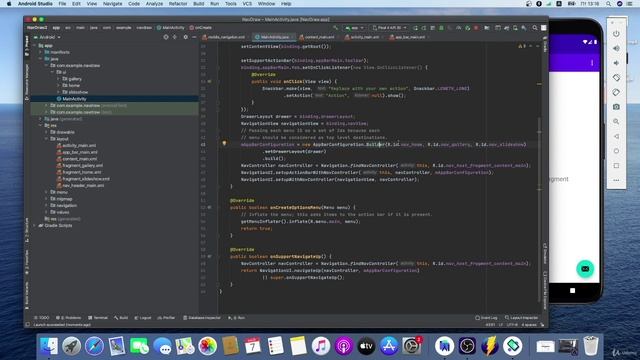640x360 pixels.
Task: Open the Build menu
Action: pos(199,4)
